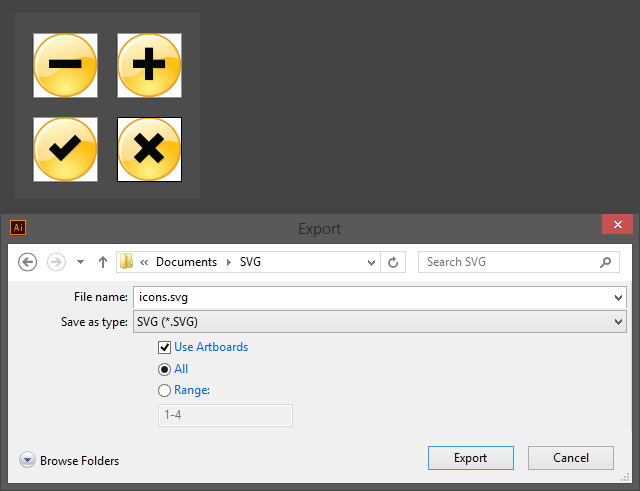Select the All artboards radio button
The width and height of the screenshot is (640, 491).
165,369
